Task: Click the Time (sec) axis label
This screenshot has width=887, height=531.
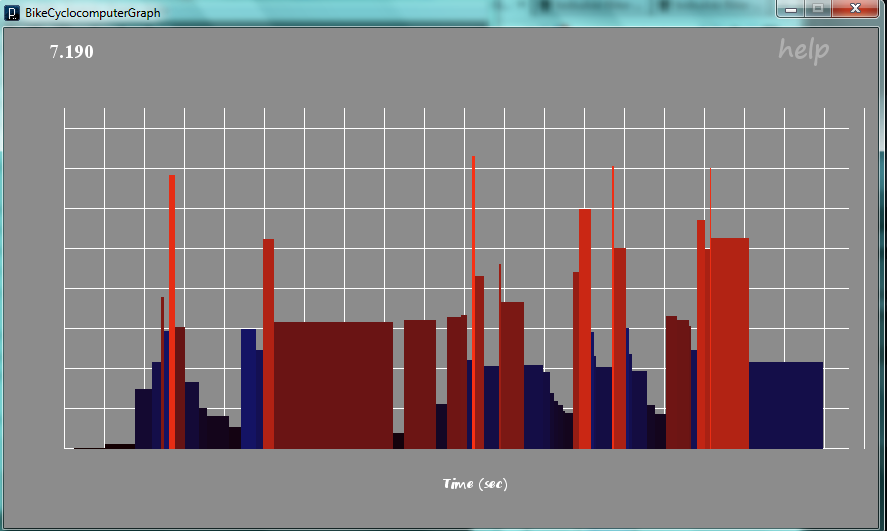Action: 475,484
